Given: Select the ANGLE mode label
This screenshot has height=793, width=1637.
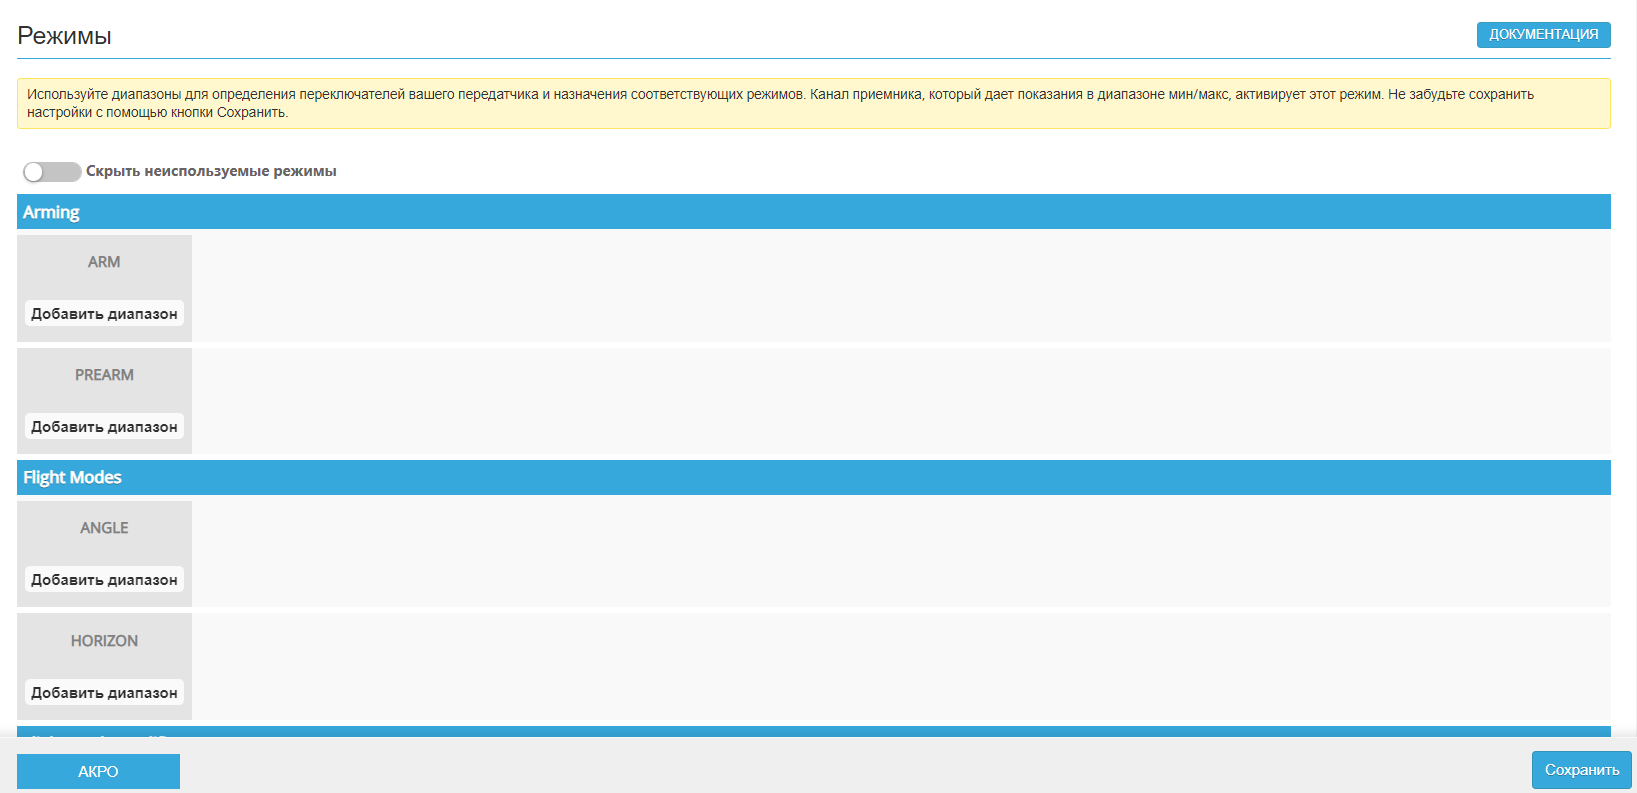Looking at the screenshot, I should (x=104, y=528).
